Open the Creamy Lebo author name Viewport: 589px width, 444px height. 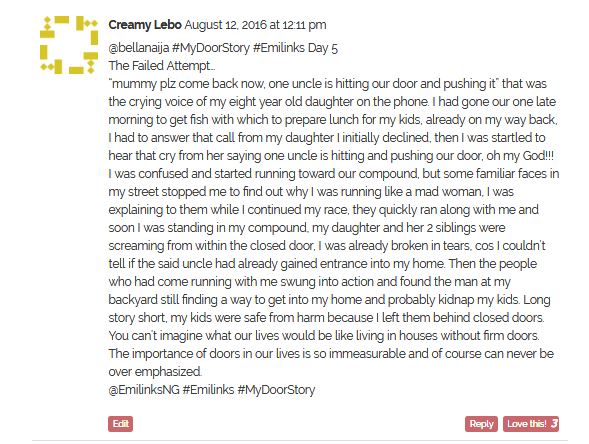[x=145, y=25]
